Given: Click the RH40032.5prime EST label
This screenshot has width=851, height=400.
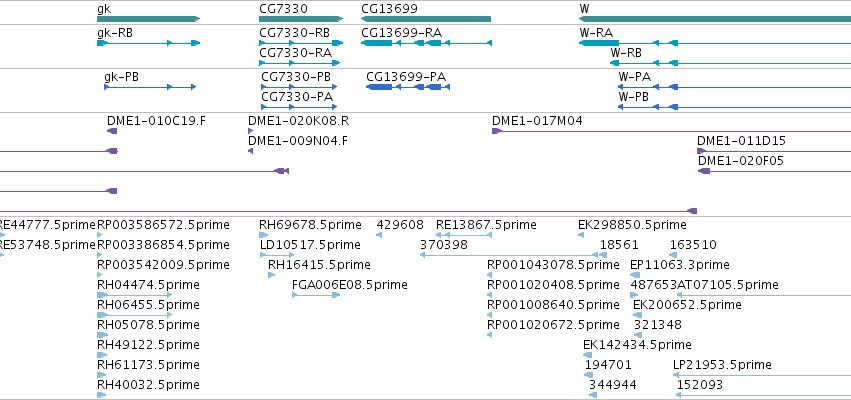Looking at the screenshot, I should click(148, 385).
